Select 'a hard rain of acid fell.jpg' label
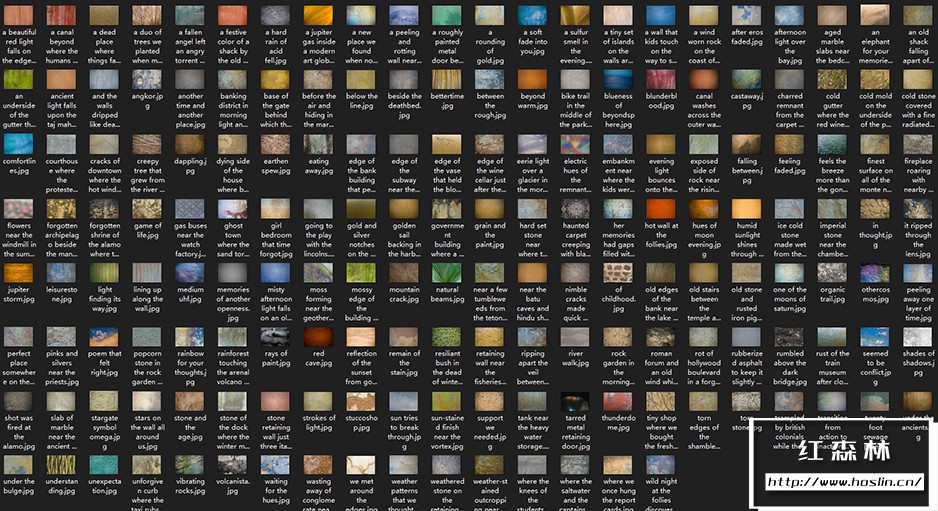The width and height of the screenshot is (938, 511). point(276,47)
